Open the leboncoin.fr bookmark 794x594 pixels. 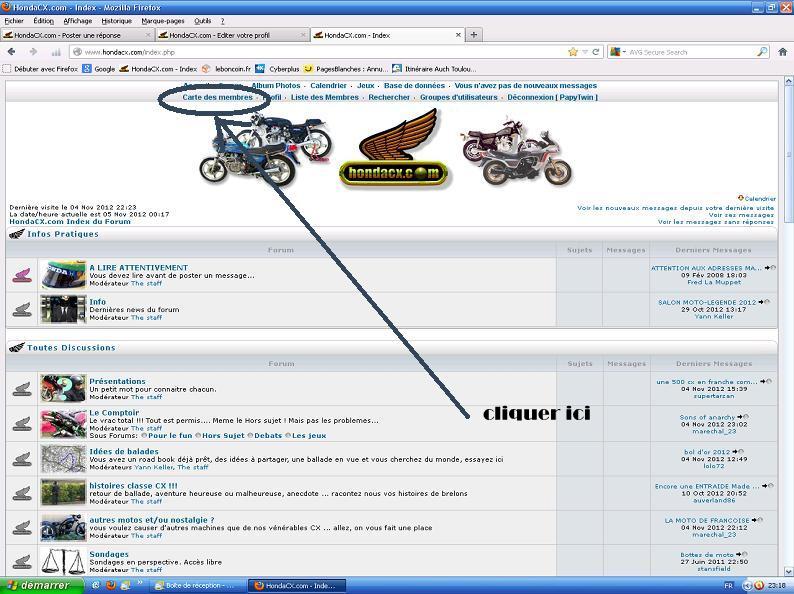[226, 69]
